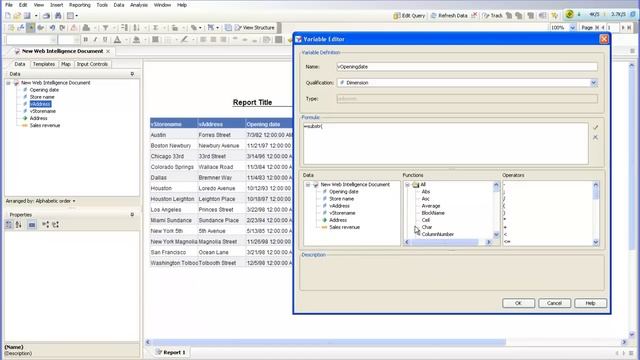Viewport: 640px width, 360px height.
Task: Open the Analysis menu
Action: coord(139,5)
